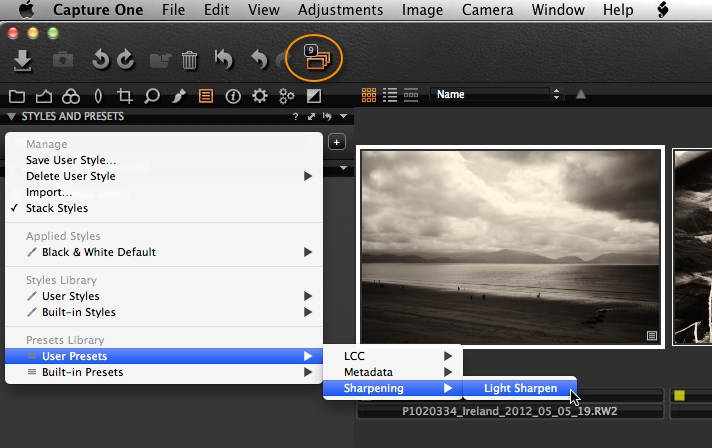Switch browser to filmstrip view
The width and height of the screenshot is (712, 448).
(x=410, y=95)
